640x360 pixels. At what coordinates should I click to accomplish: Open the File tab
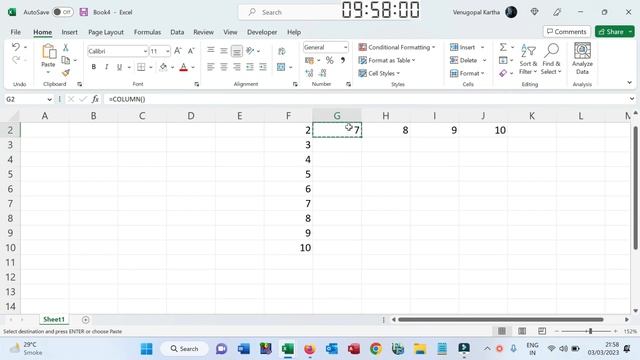point(16,32)
